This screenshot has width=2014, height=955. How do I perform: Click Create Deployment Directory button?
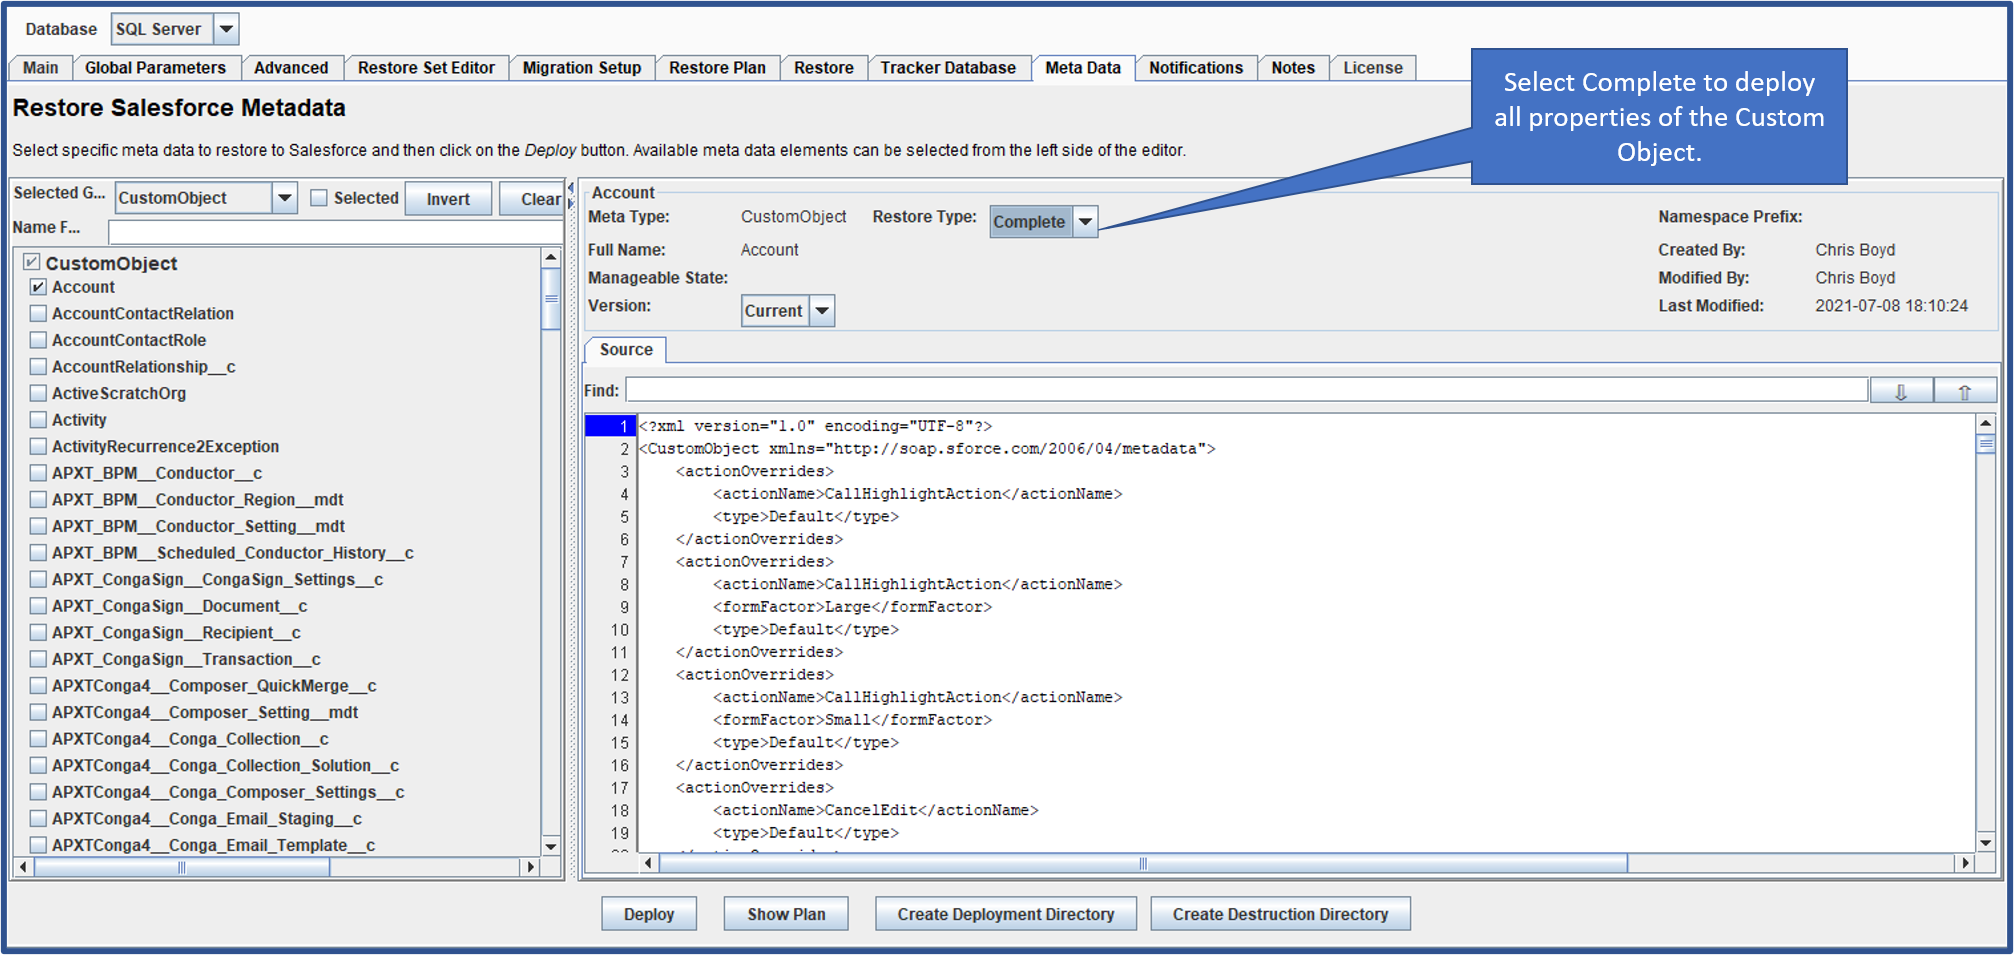click(x=1006, y=914)
